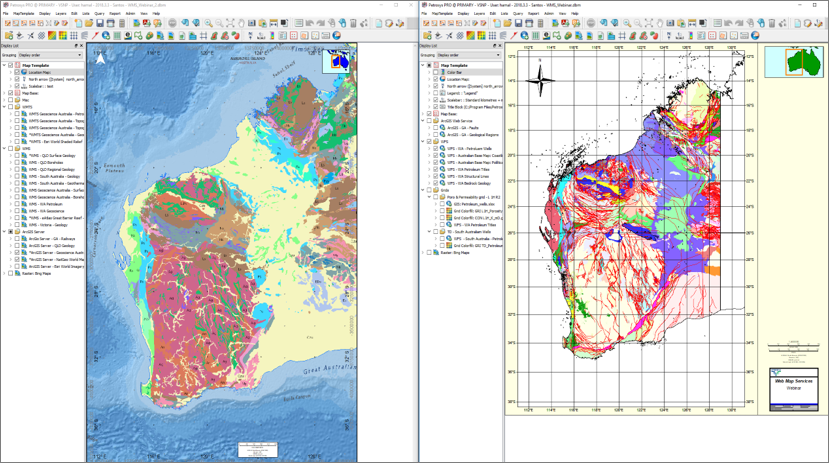This screenshot has height=463, width=829.
Task: Select the ArcGIS Server group in left list
Action: click(x=34, y=232)
